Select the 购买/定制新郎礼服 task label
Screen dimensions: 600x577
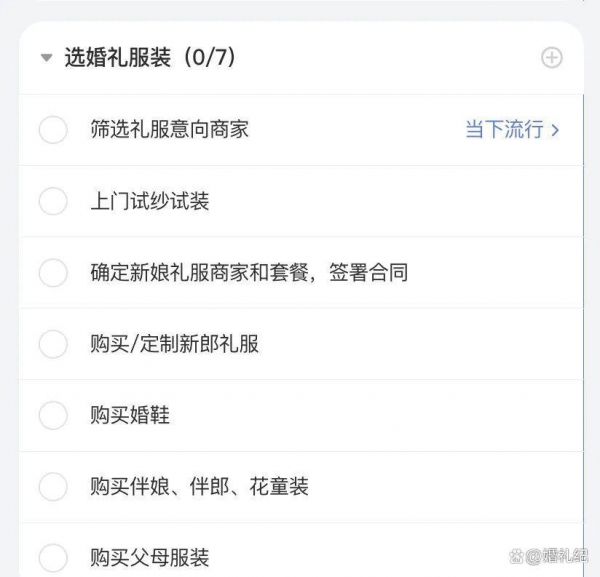click(x=174, y=344)
